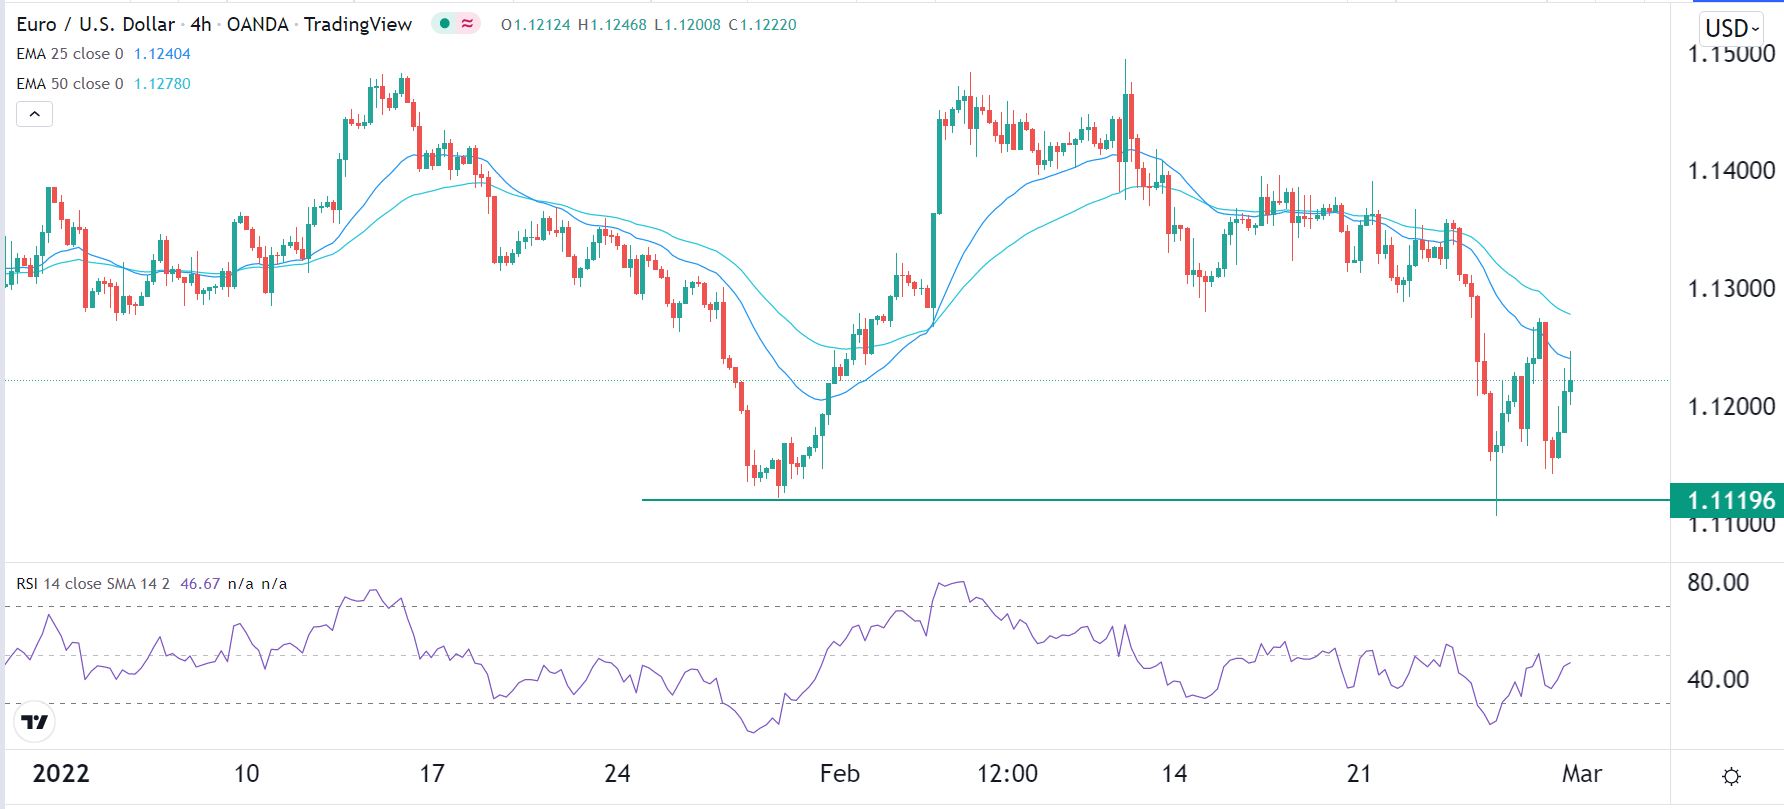This screenshot has height=809, width=1784.
Task: Click the Euro / U.S. Dollar symbol title
Action: [96, 24]
